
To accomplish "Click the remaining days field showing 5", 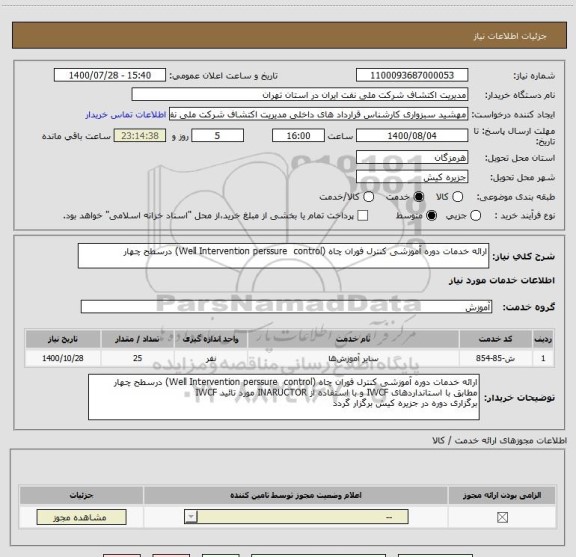I will point(217,136).
